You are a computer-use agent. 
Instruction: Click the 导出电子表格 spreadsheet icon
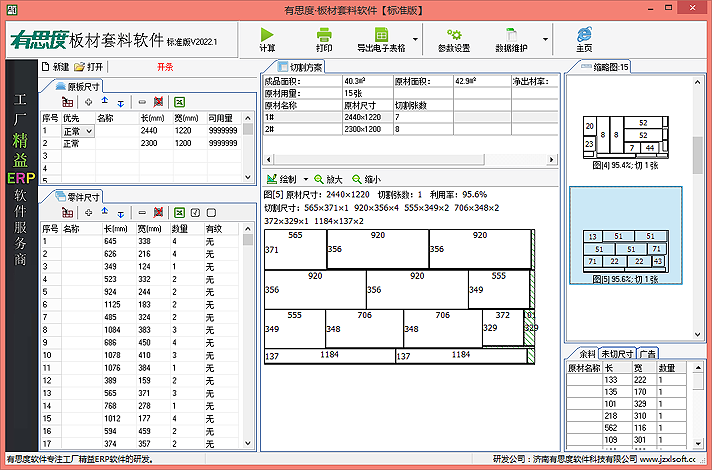tap(381, 35)
